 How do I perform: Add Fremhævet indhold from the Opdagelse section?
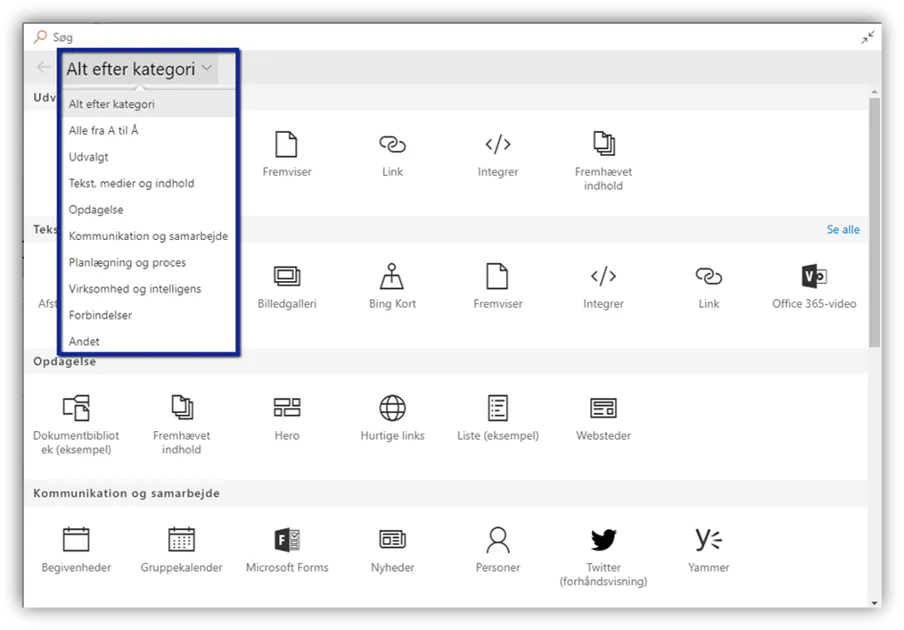pyautogui.click(x=181, y=425)
